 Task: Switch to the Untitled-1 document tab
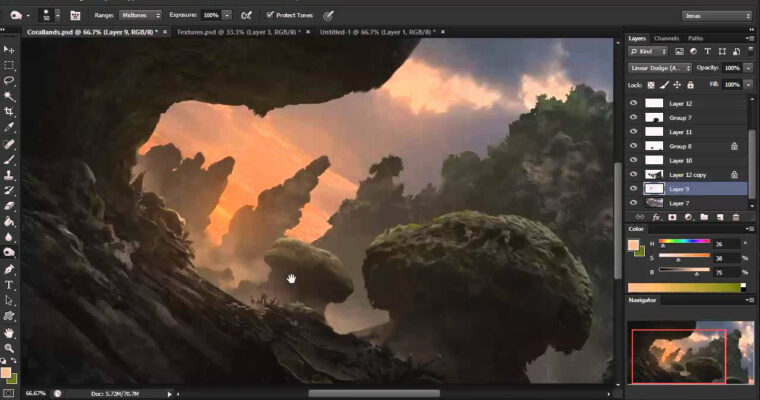378,32
